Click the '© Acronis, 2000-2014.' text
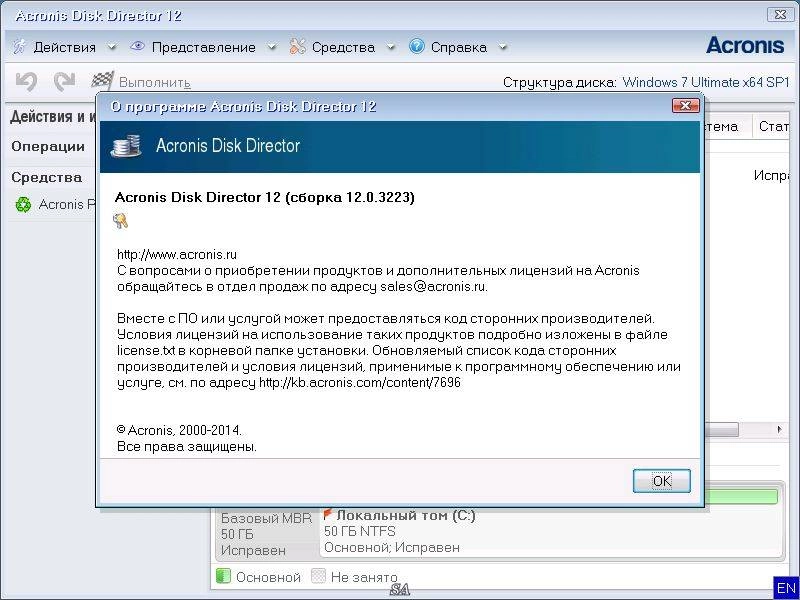This screenshot has height=600, width=800. click(x=179, y=430)
